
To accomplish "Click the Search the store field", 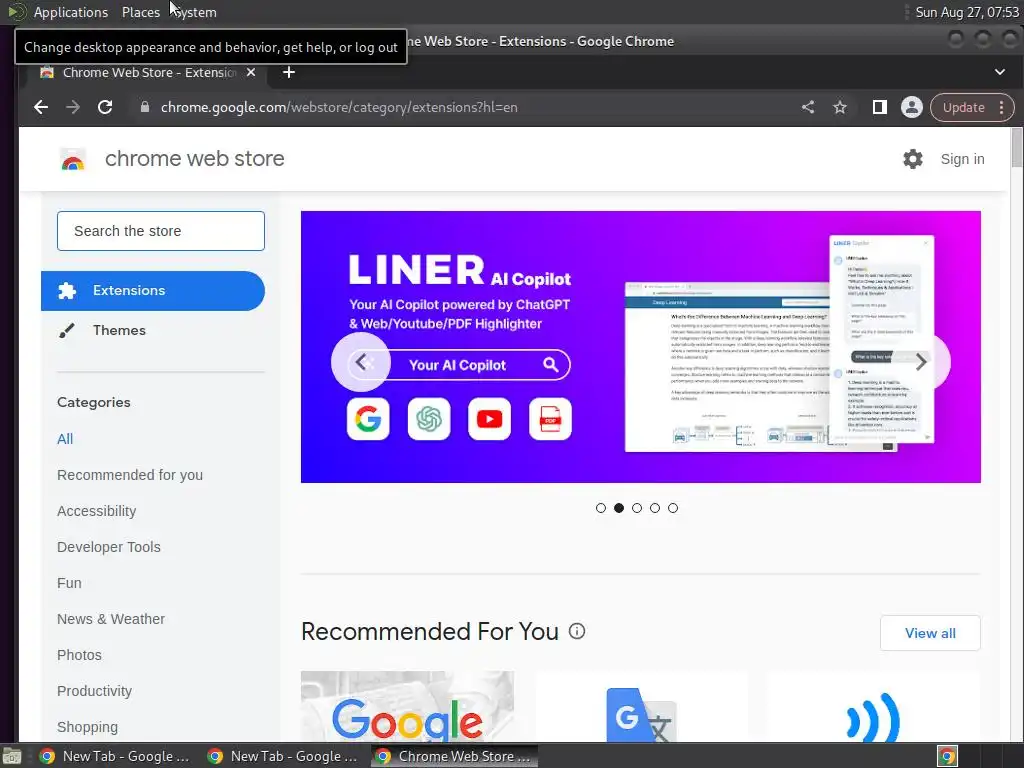I will [x=161, y=231].
